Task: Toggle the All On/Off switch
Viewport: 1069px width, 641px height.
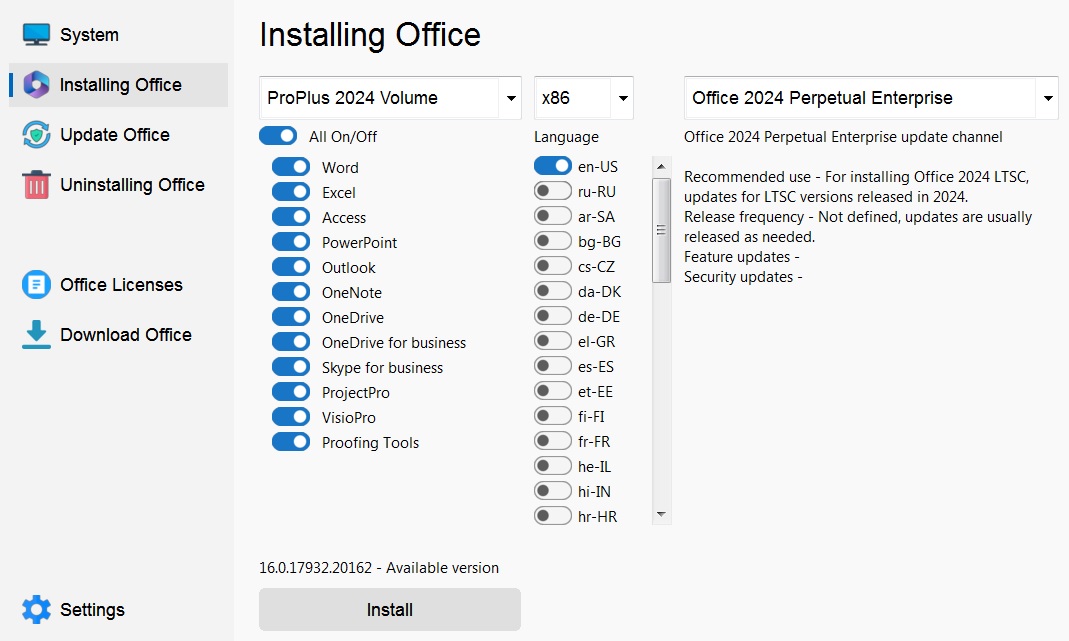Action: (x=278, y=136)
